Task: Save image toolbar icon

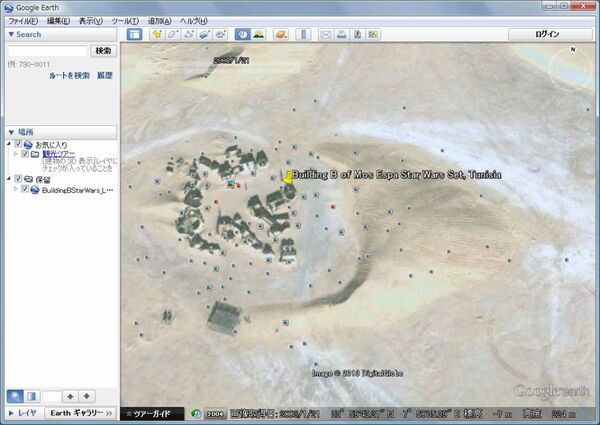Action: point(357,34)
